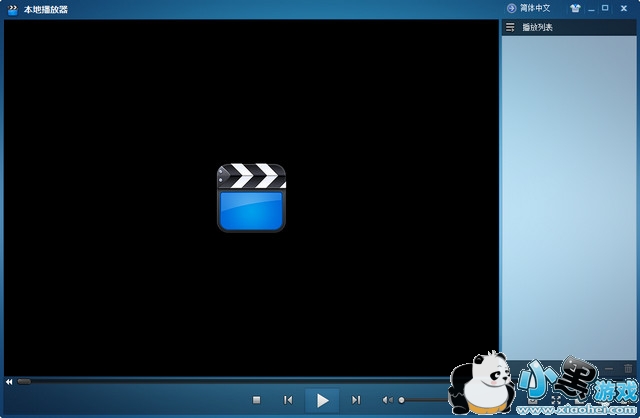Click the clapperboard logo in the video area
640x418 pixels.
251,198
